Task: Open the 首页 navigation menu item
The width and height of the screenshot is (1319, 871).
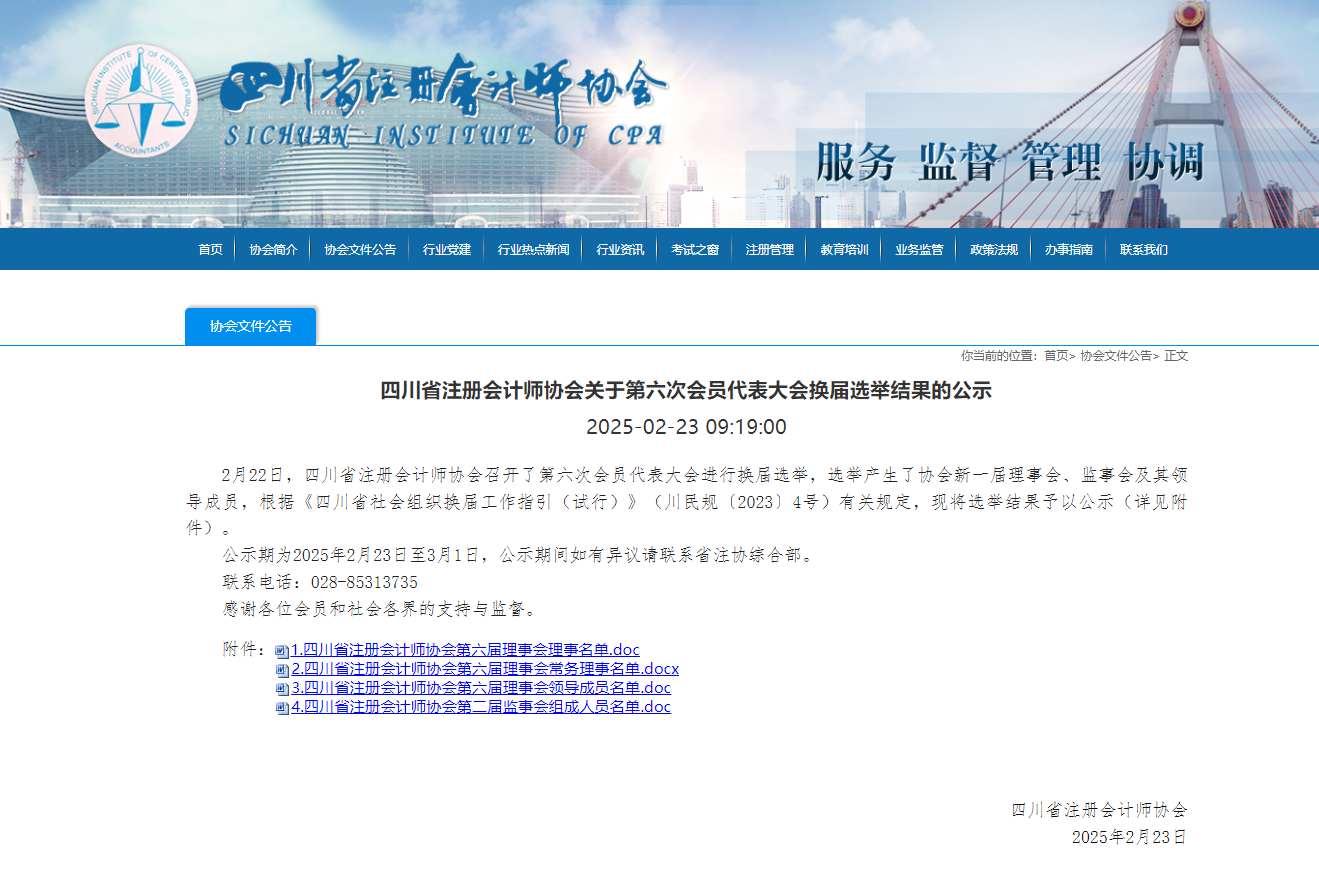Action: [210, 249]
